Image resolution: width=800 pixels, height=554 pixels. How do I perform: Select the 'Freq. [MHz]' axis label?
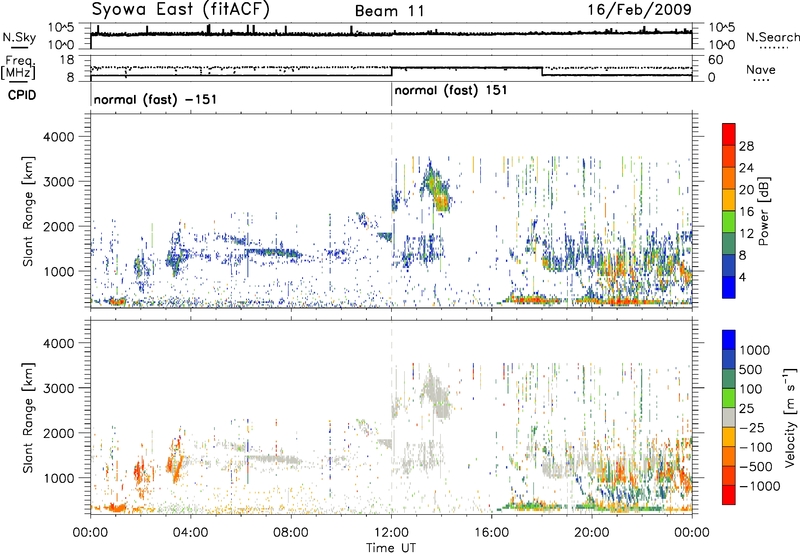click(18, 68)
